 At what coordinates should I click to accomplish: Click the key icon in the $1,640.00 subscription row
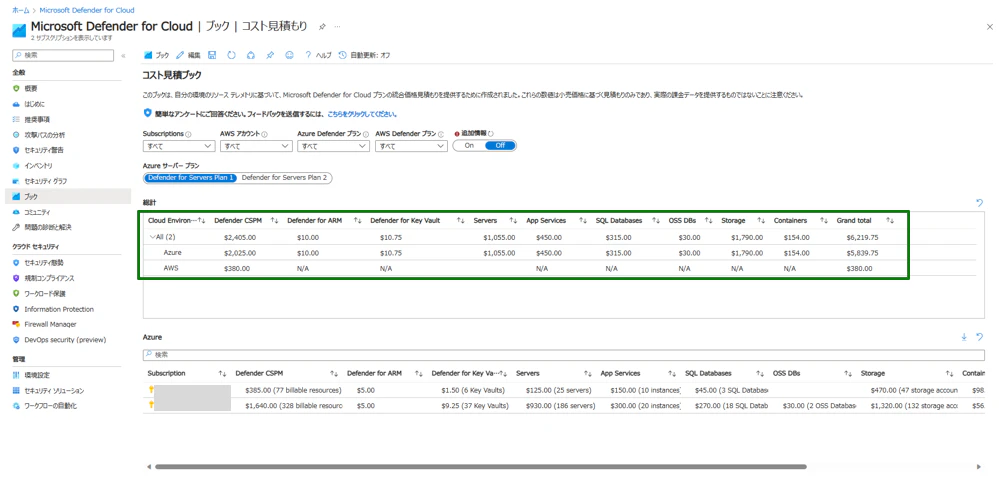150,405
